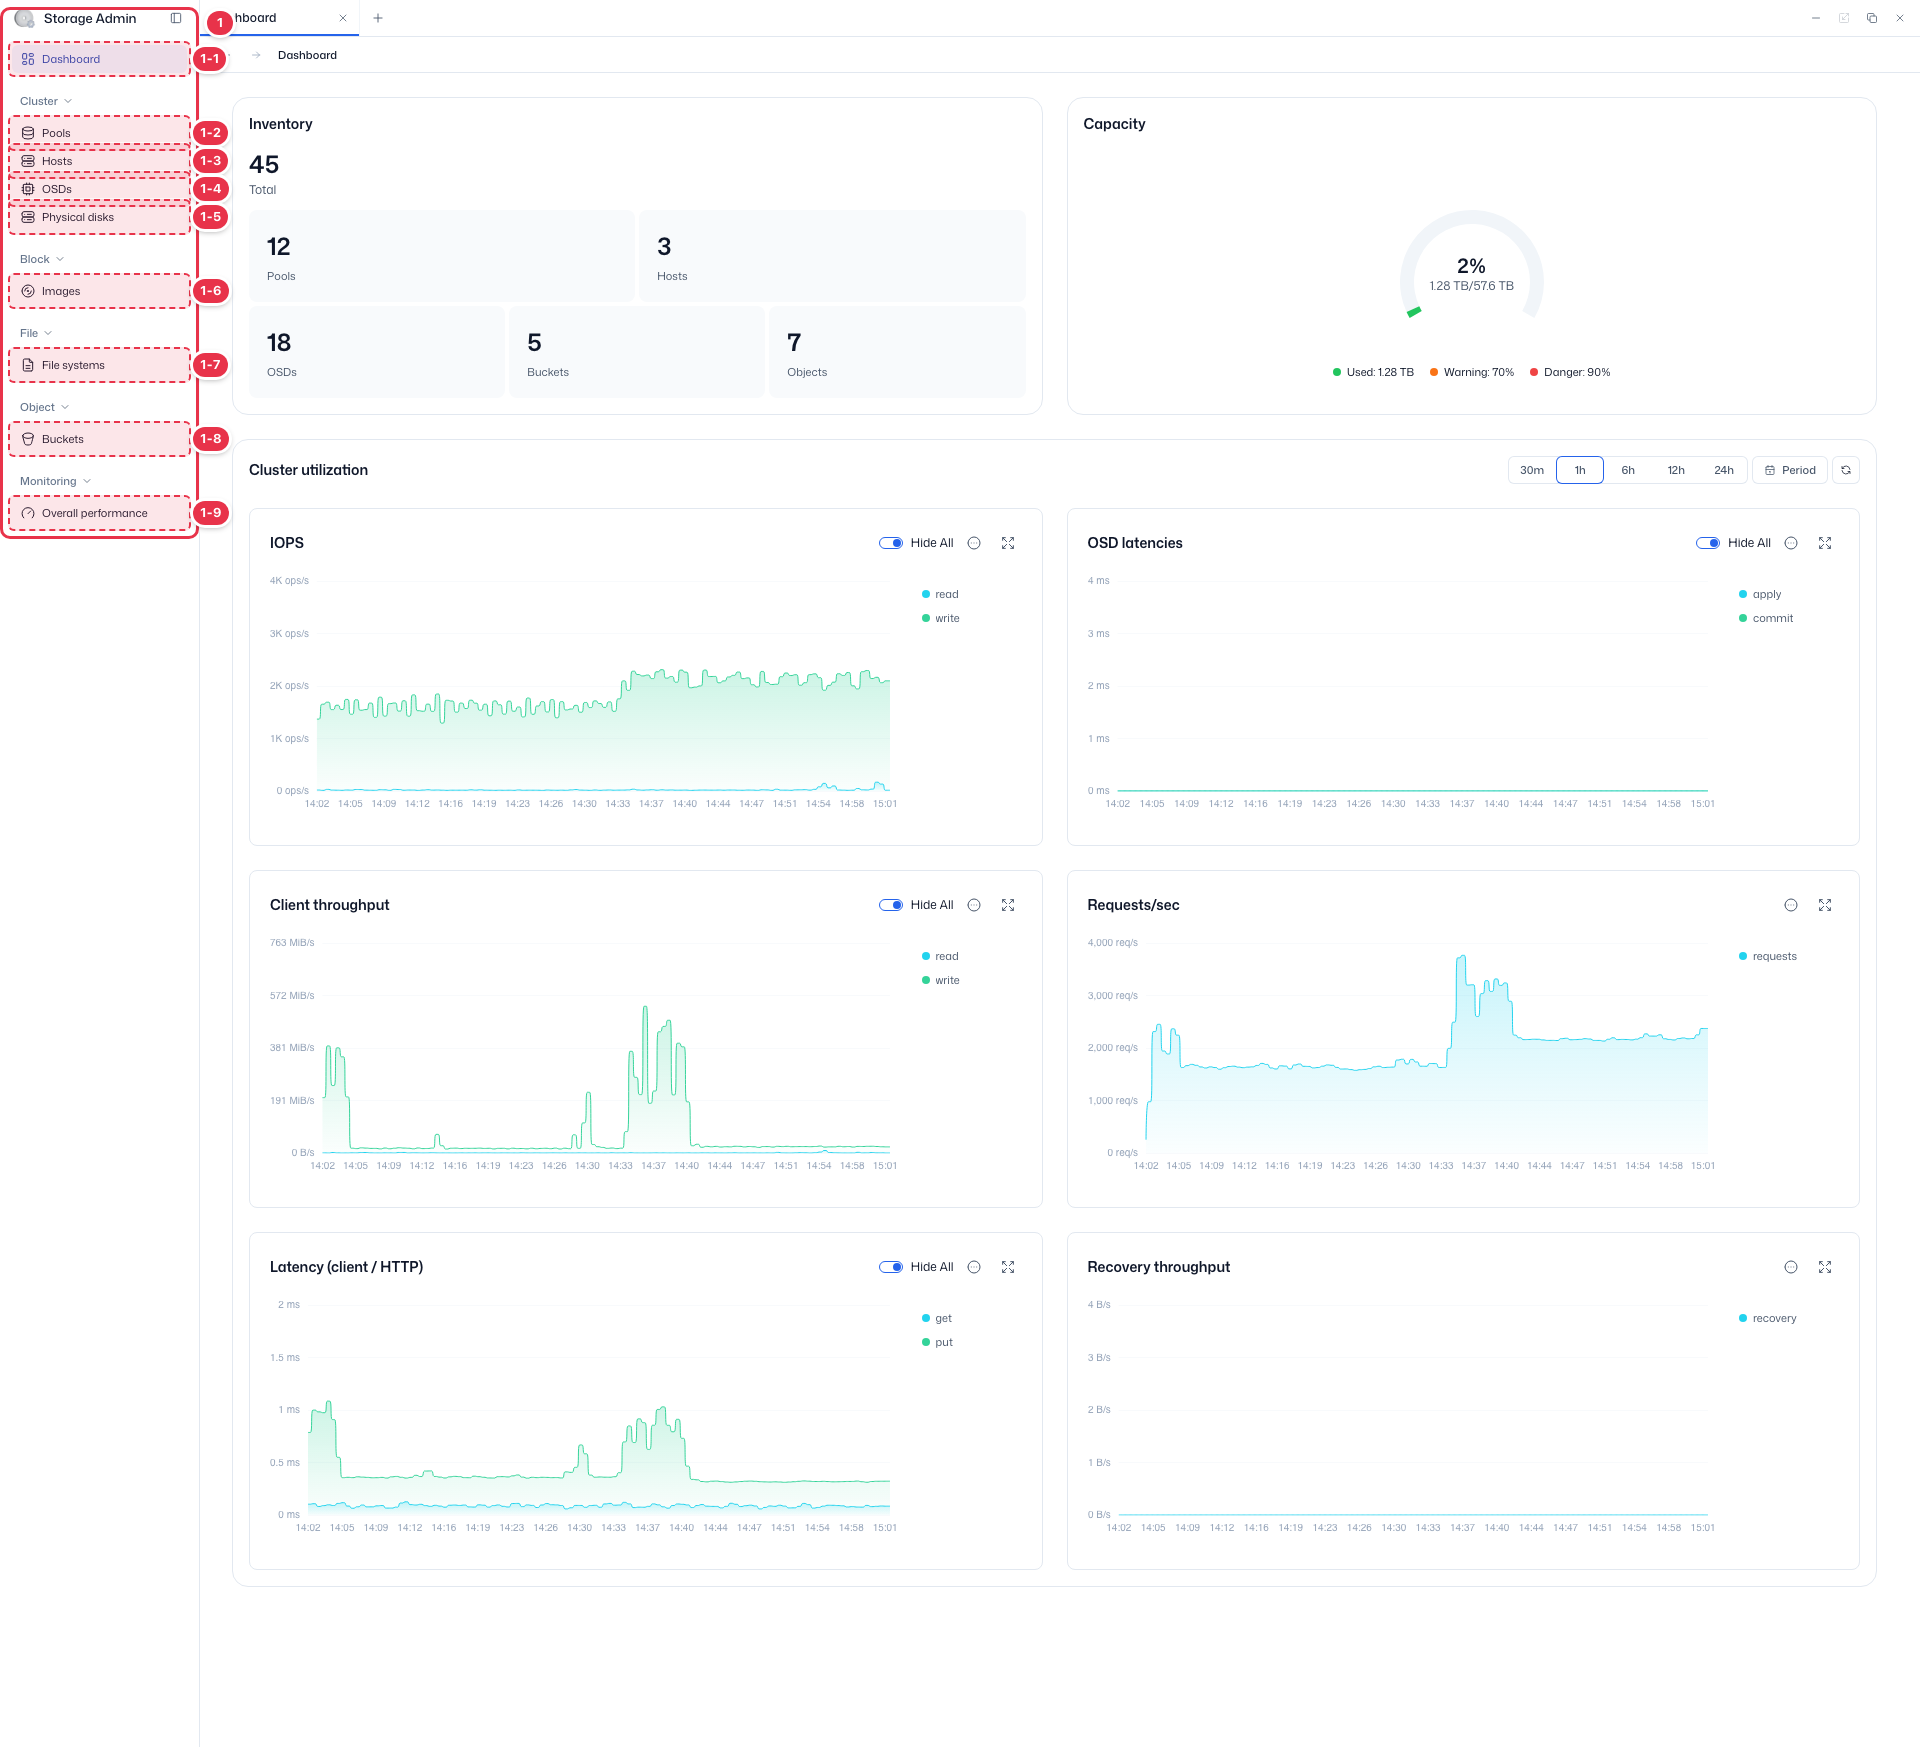Collapse the Monitoring section
Image resolution: width=1920 pixels, height=1747 pixels.
coord(55,481)
